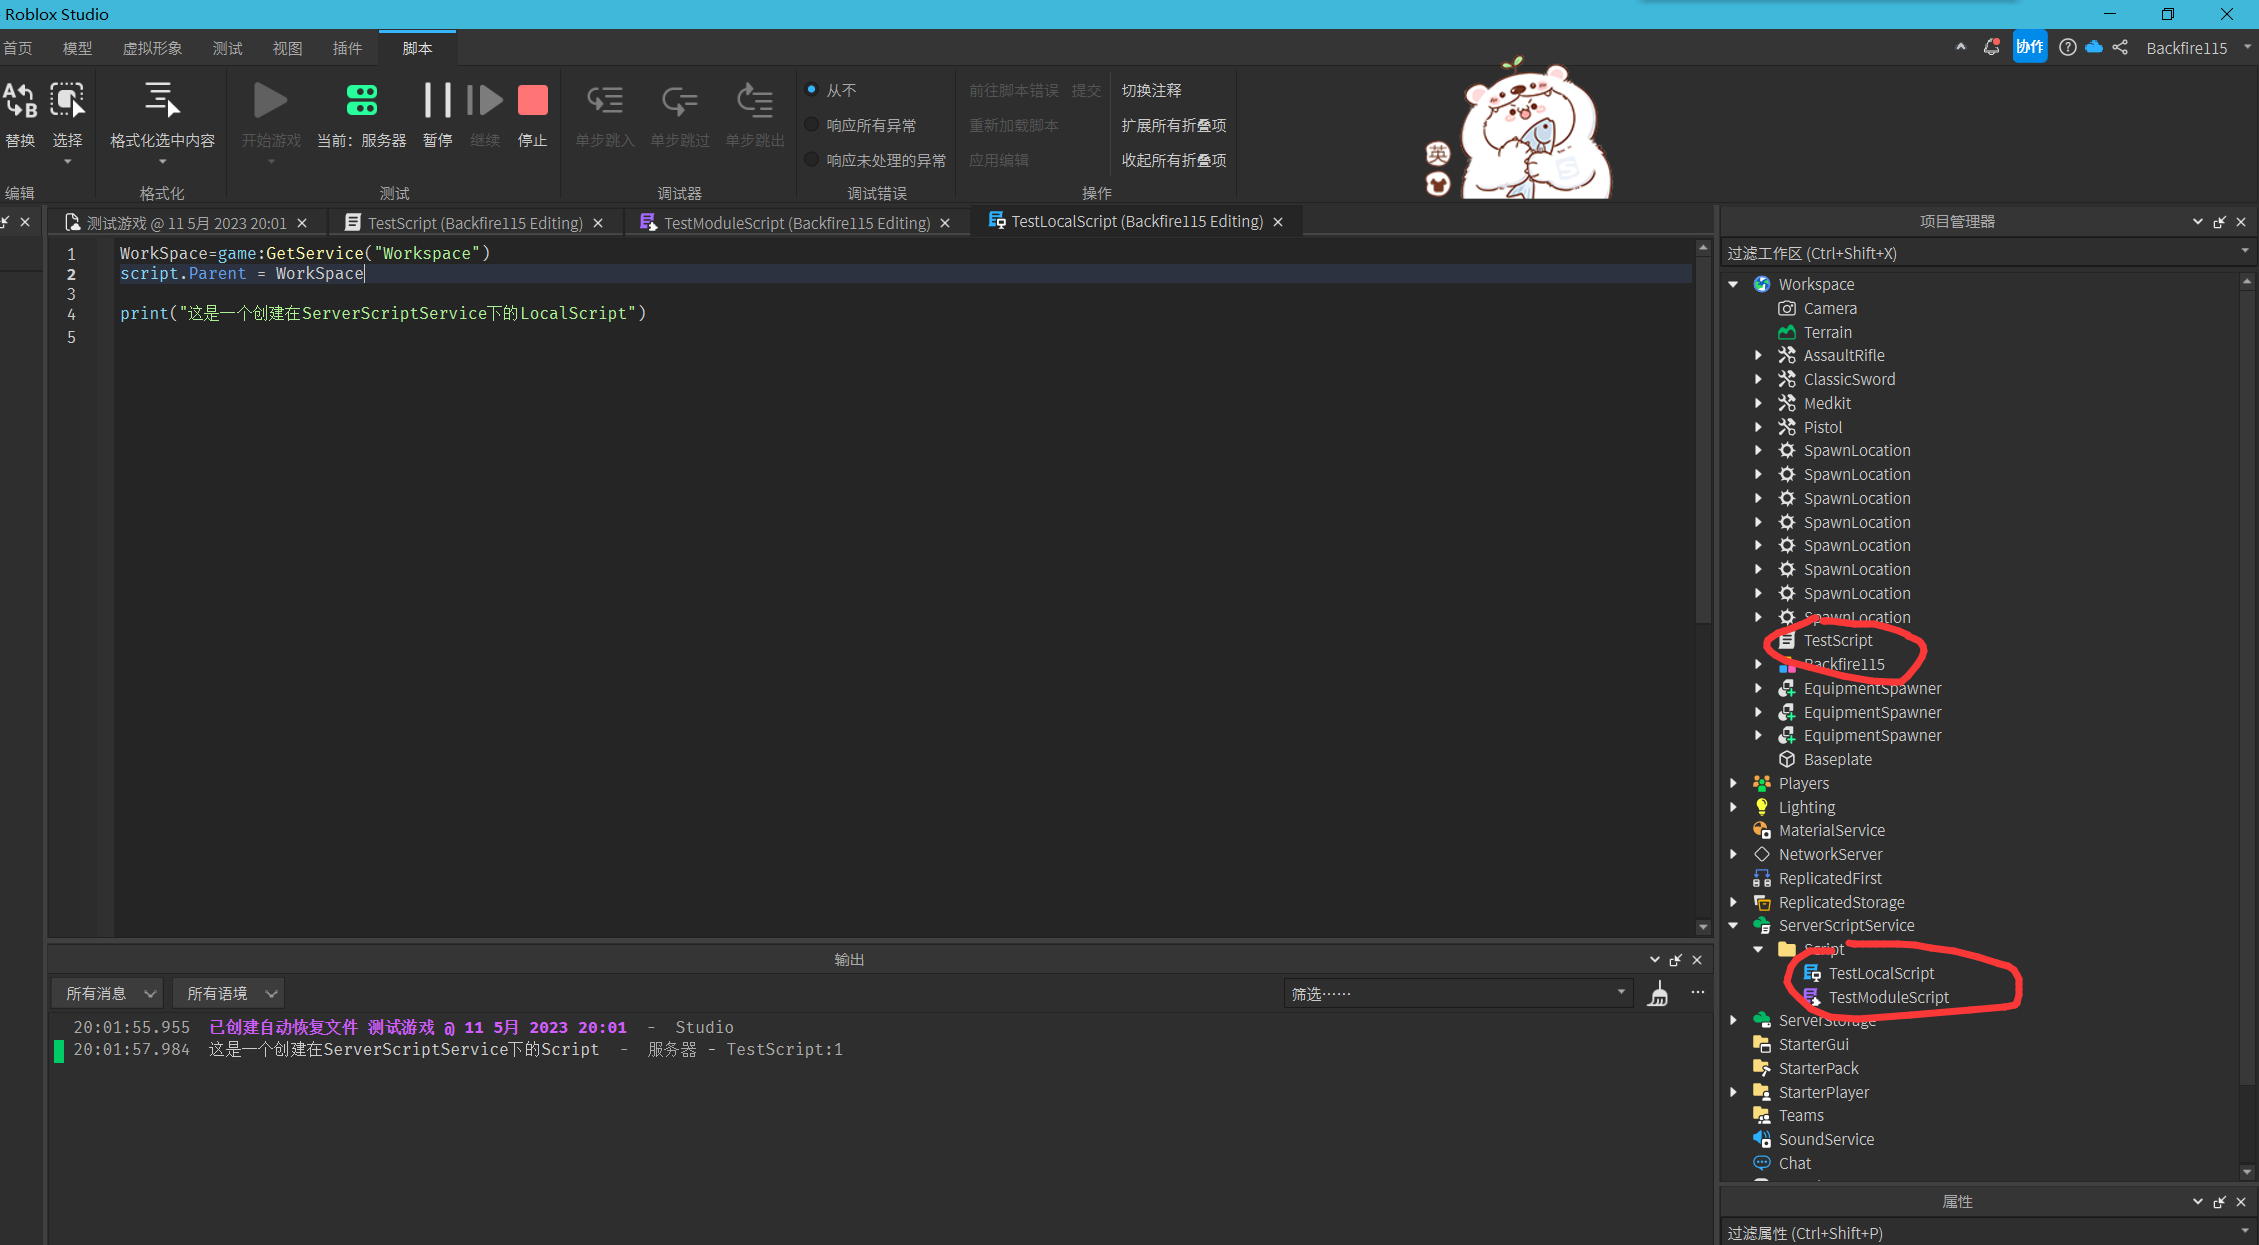Select the Workspace globe icon in Explorer
Image resolution: width=2259 pixels, height=1245 pixels.
coord(1762,284)
